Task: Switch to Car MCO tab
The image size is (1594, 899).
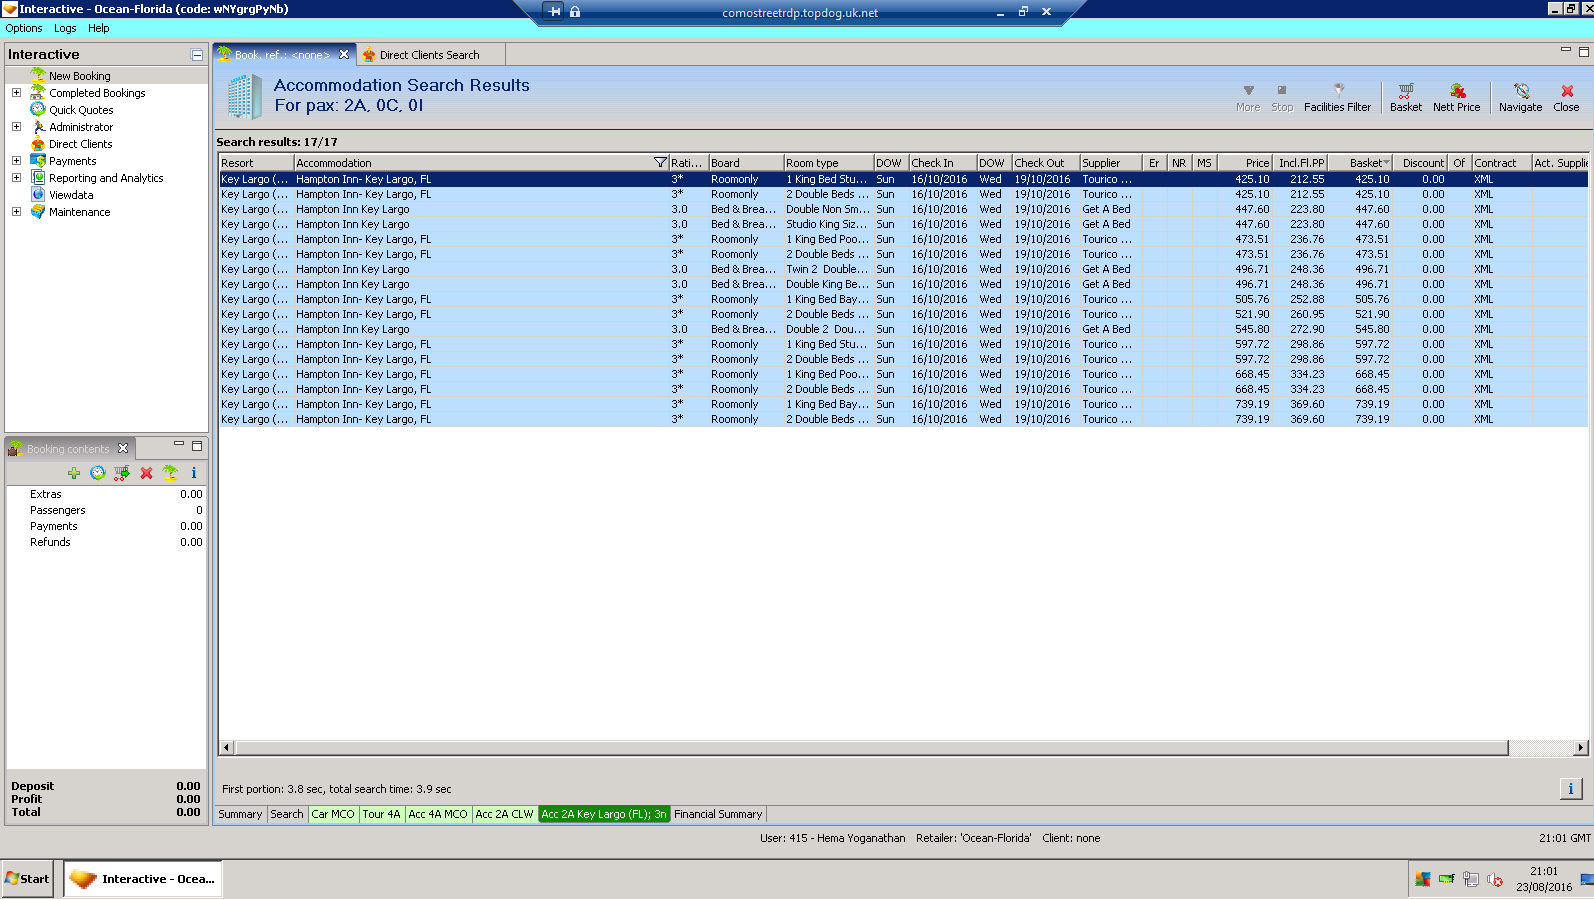Action: point(333,814)
